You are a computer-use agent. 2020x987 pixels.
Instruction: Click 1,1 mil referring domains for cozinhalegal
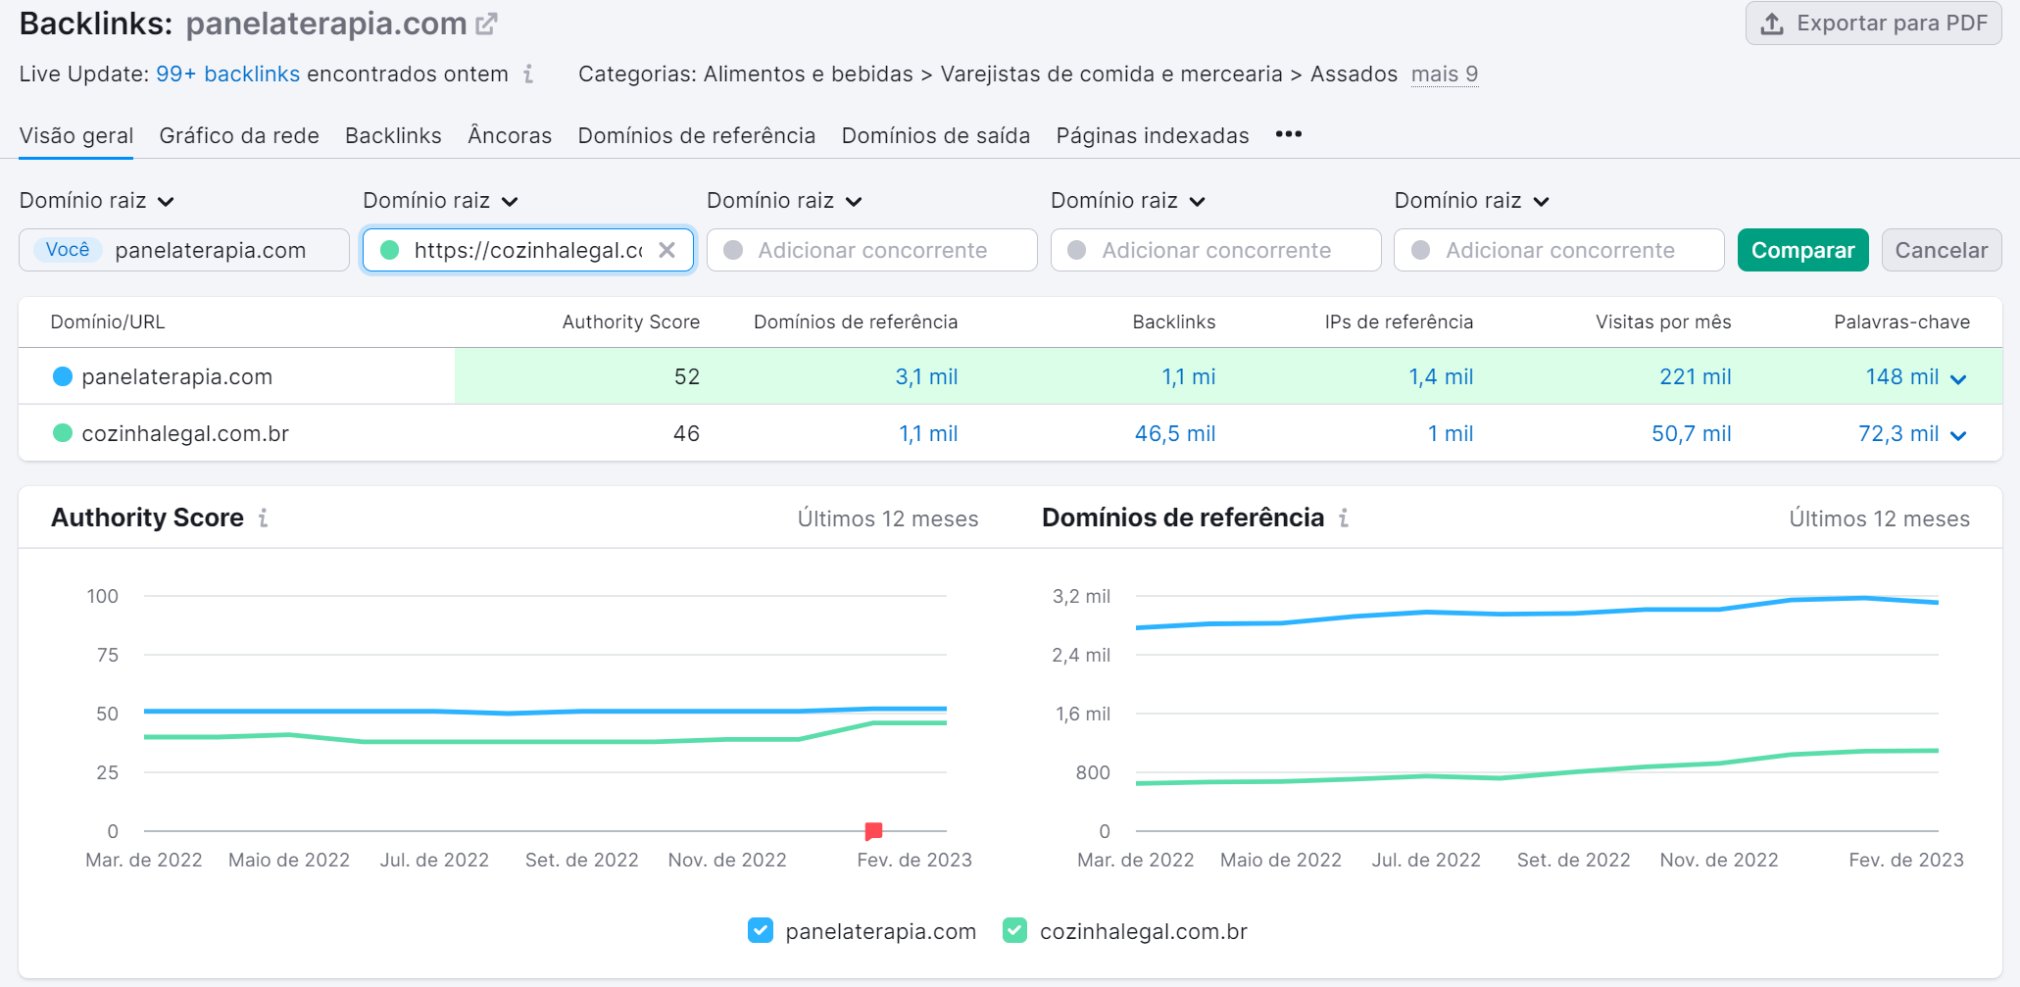[928, 434]
